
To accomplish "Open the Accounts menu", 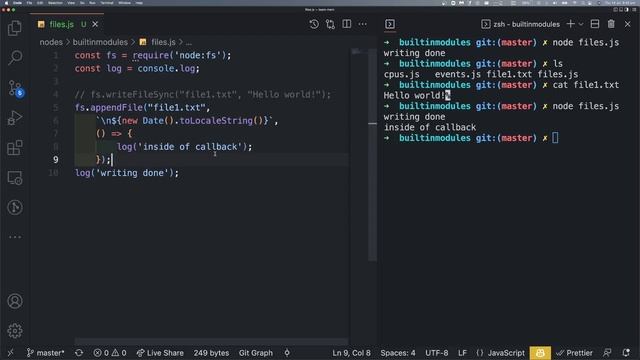I will click(15, 301).
